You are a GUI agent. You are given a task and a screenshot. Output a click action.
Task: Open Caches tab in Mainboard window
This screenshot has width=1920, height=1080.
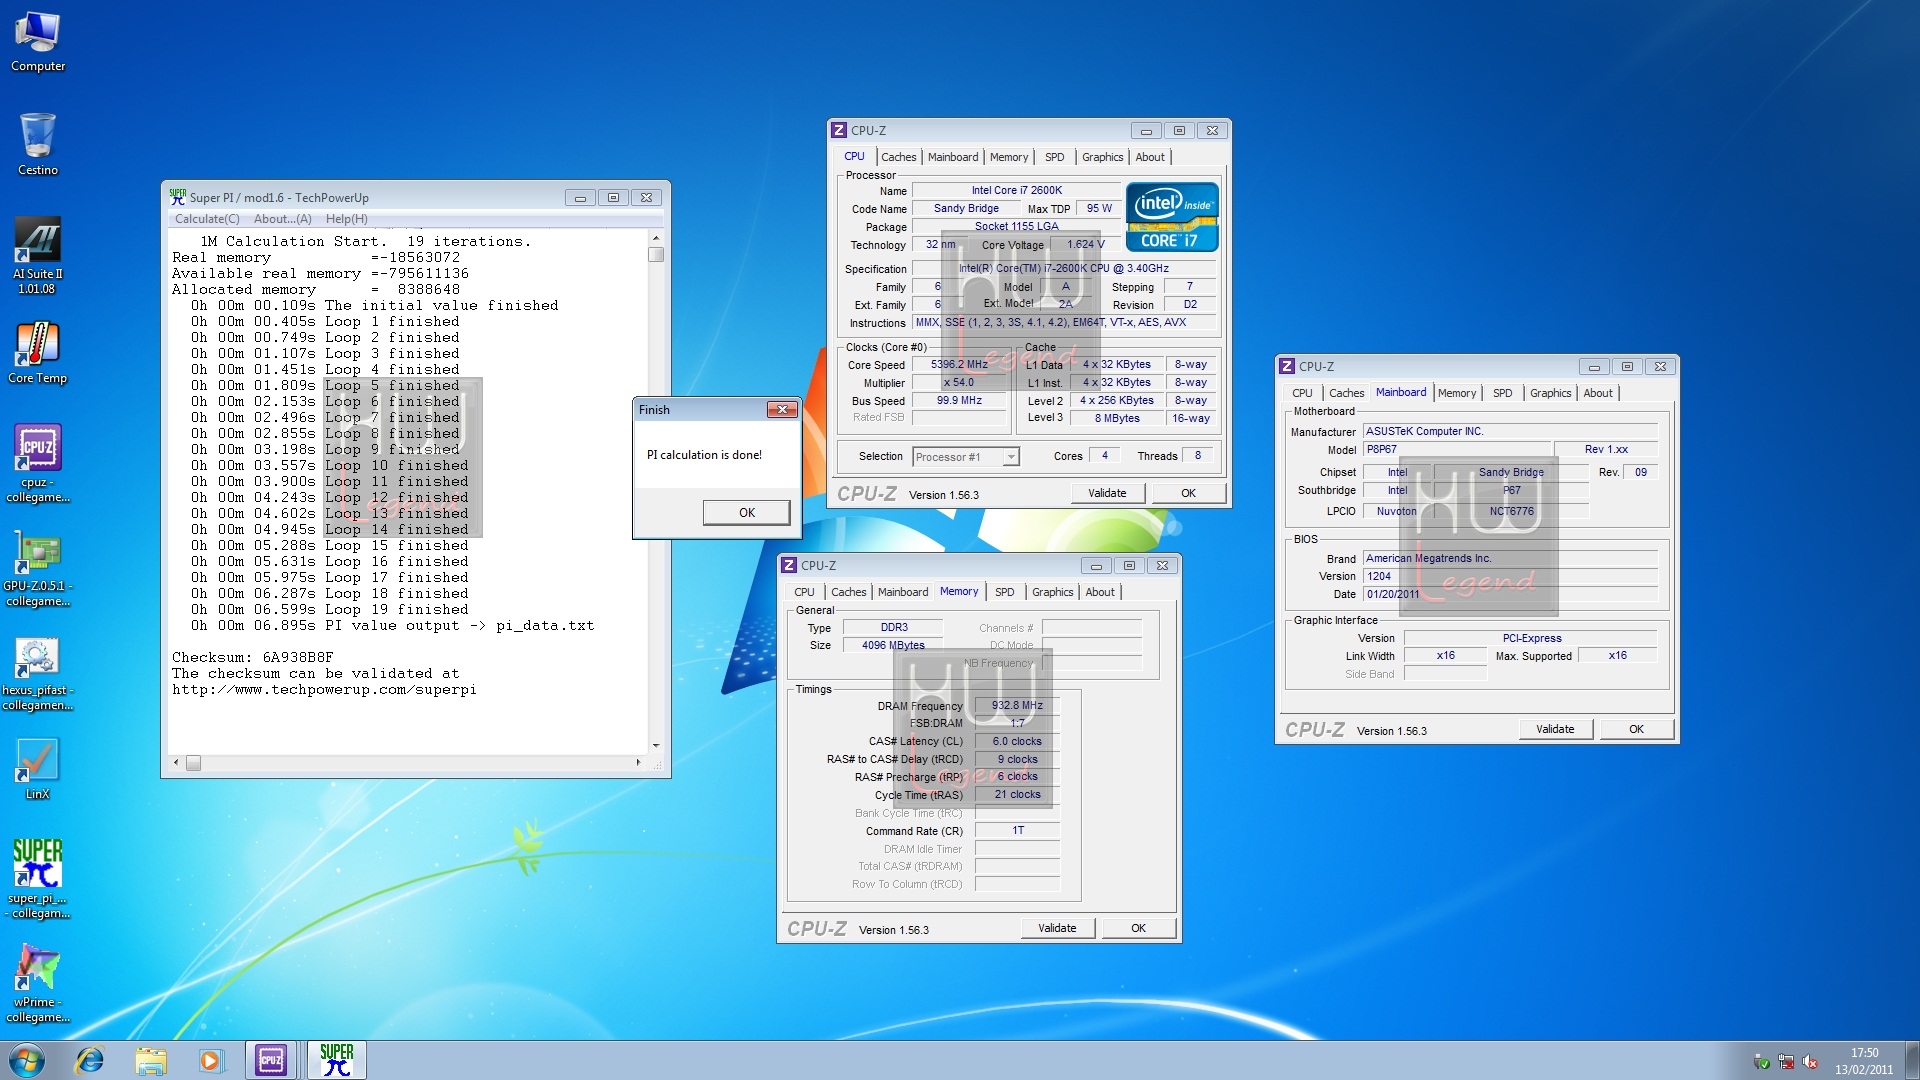[1346, 393]
